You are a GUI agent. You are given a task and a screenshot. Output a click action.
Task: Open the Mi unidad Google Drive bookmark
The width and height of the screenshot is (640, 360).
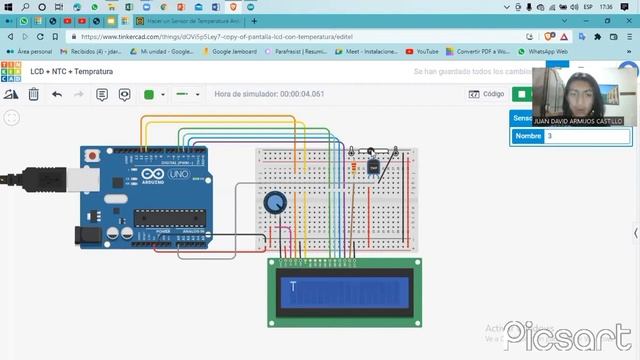point(162,52)
